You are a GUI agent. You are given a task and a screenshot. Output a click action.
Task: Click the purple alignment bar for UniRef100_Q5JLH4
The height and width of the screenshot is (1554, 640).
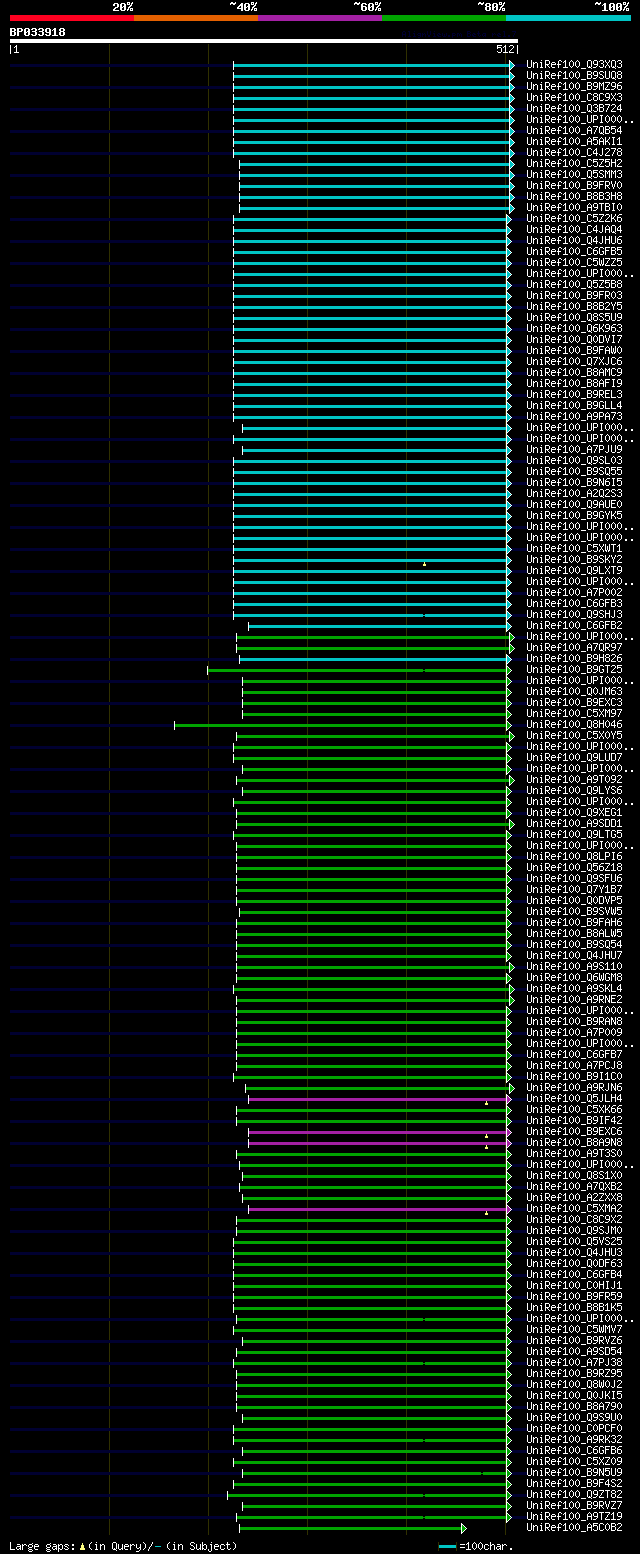[x=379, y=1099]
